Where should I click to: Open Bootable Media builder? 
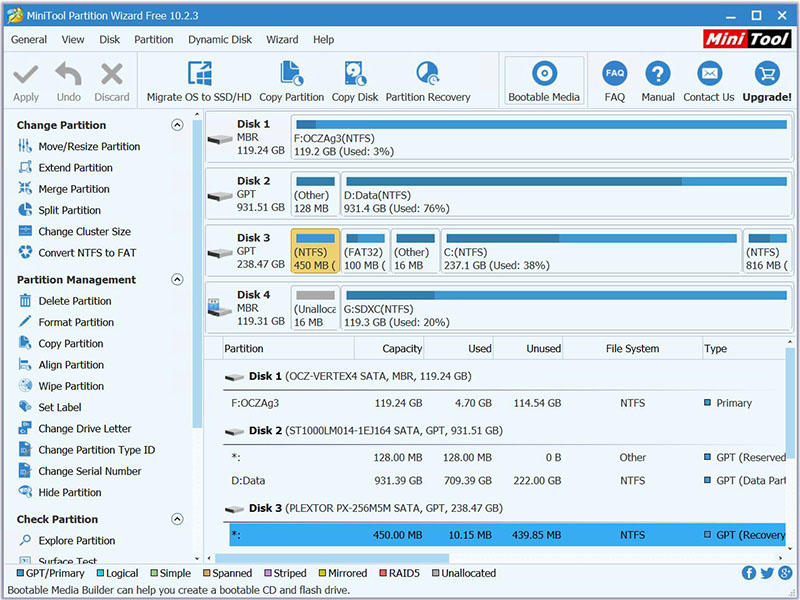pyautogui.click(x=544, y=75)
